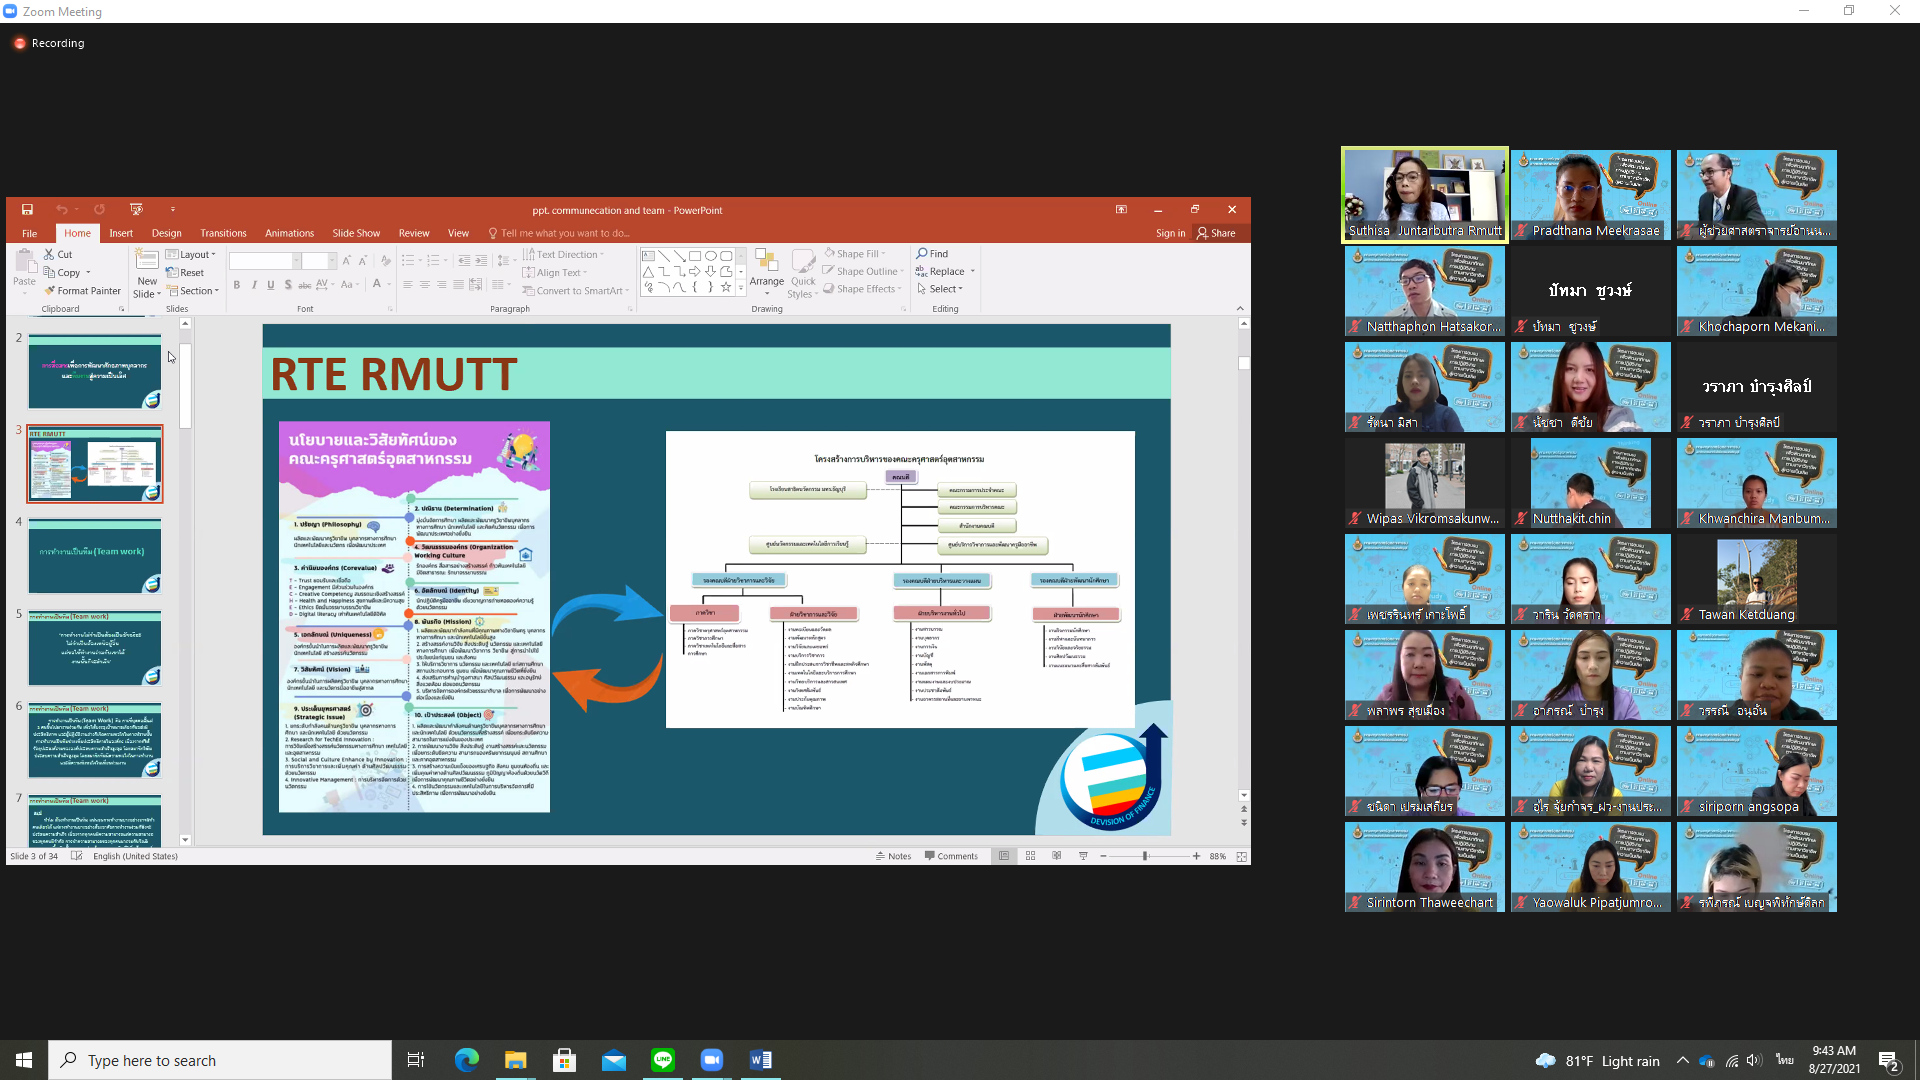Viewport: 1920px width, 1080px height.
Task: Insert a rectangle from the shapes gallery
Action: click(x=695, y=256)
